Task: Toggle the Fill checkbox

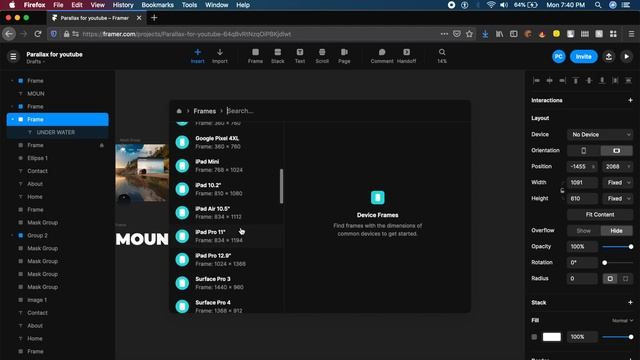Action: [534, 337]
